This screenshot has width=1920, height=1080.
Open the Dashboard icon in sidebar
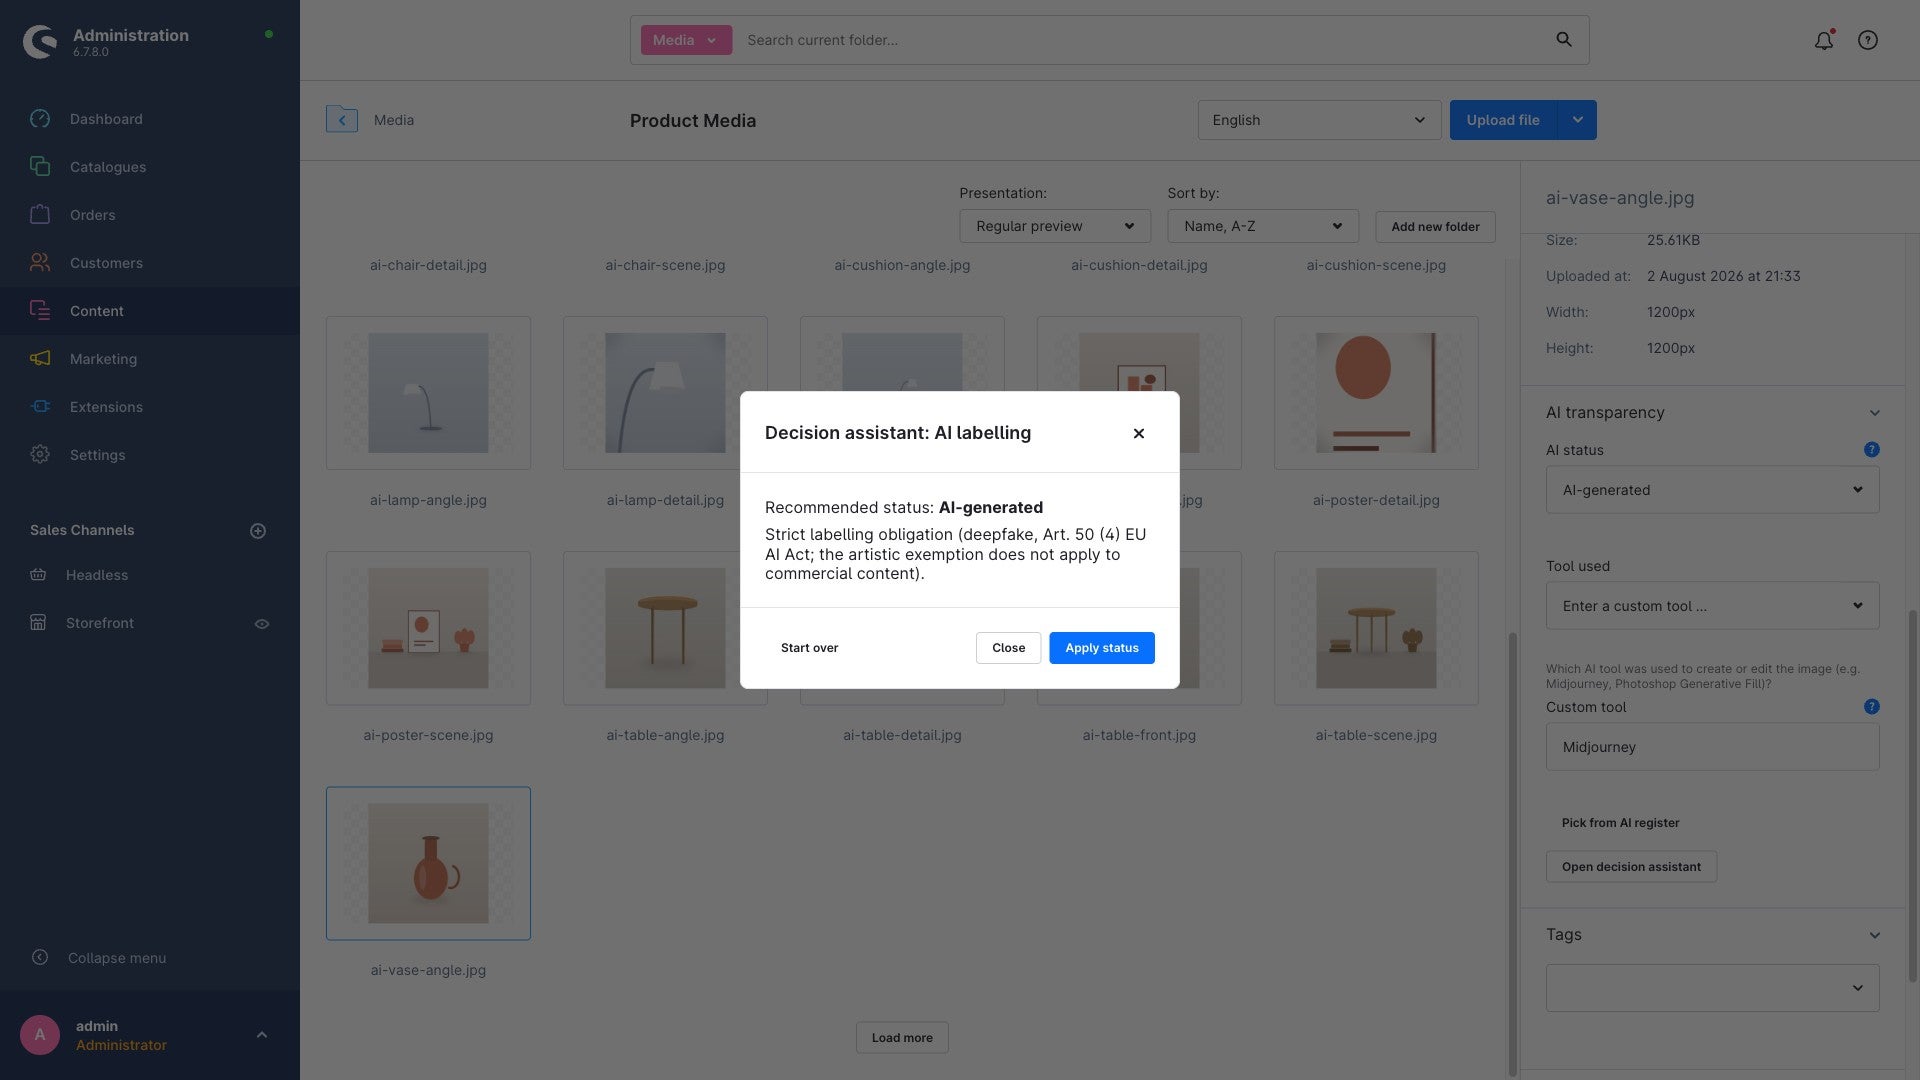click(40, 119)
